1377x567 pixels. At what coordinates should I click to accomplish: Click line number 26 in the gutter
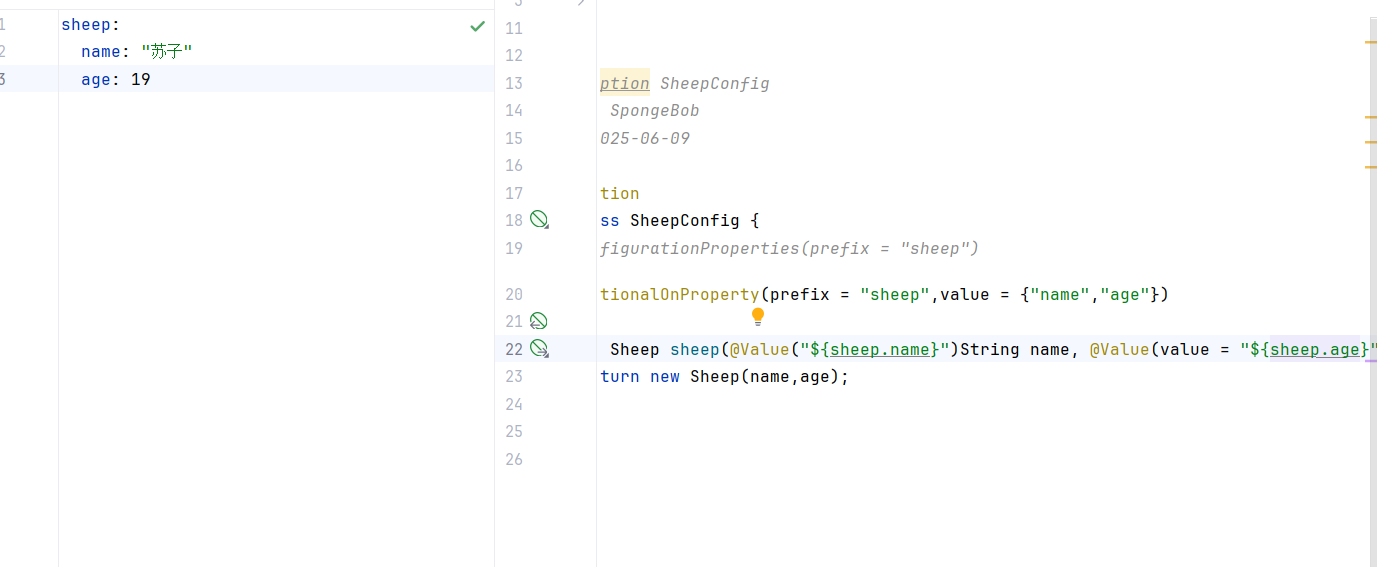pyautogui.click(x=514, y=460)
